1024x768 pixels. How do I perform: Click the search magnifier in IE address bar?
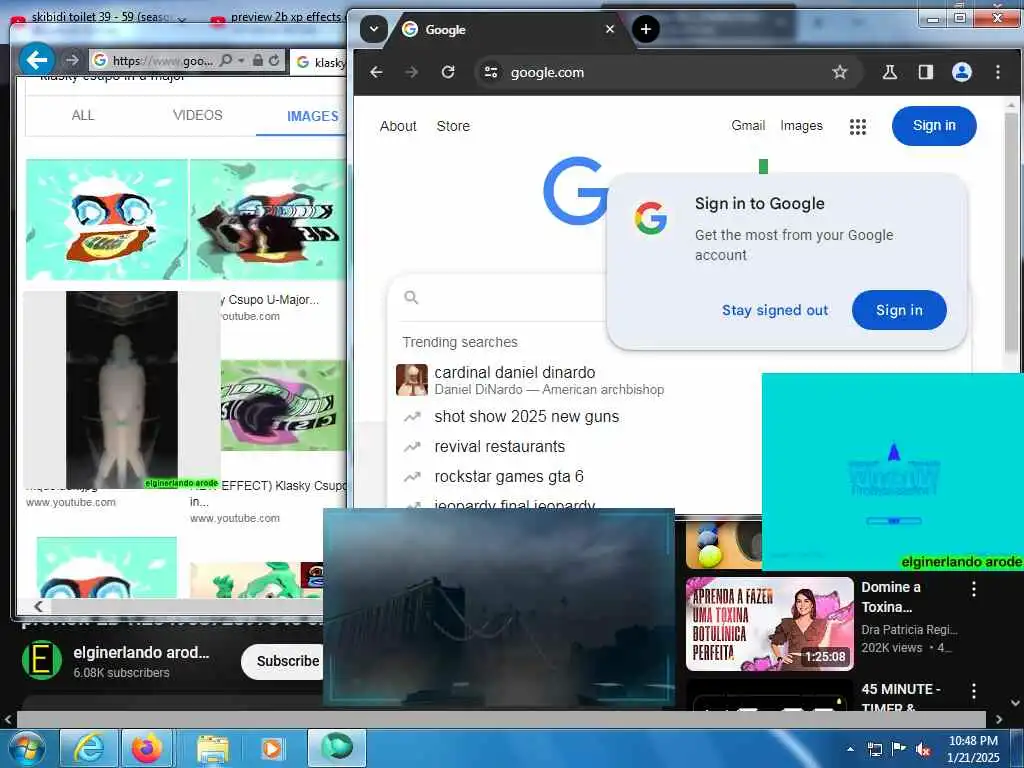(x=225, y=60)
